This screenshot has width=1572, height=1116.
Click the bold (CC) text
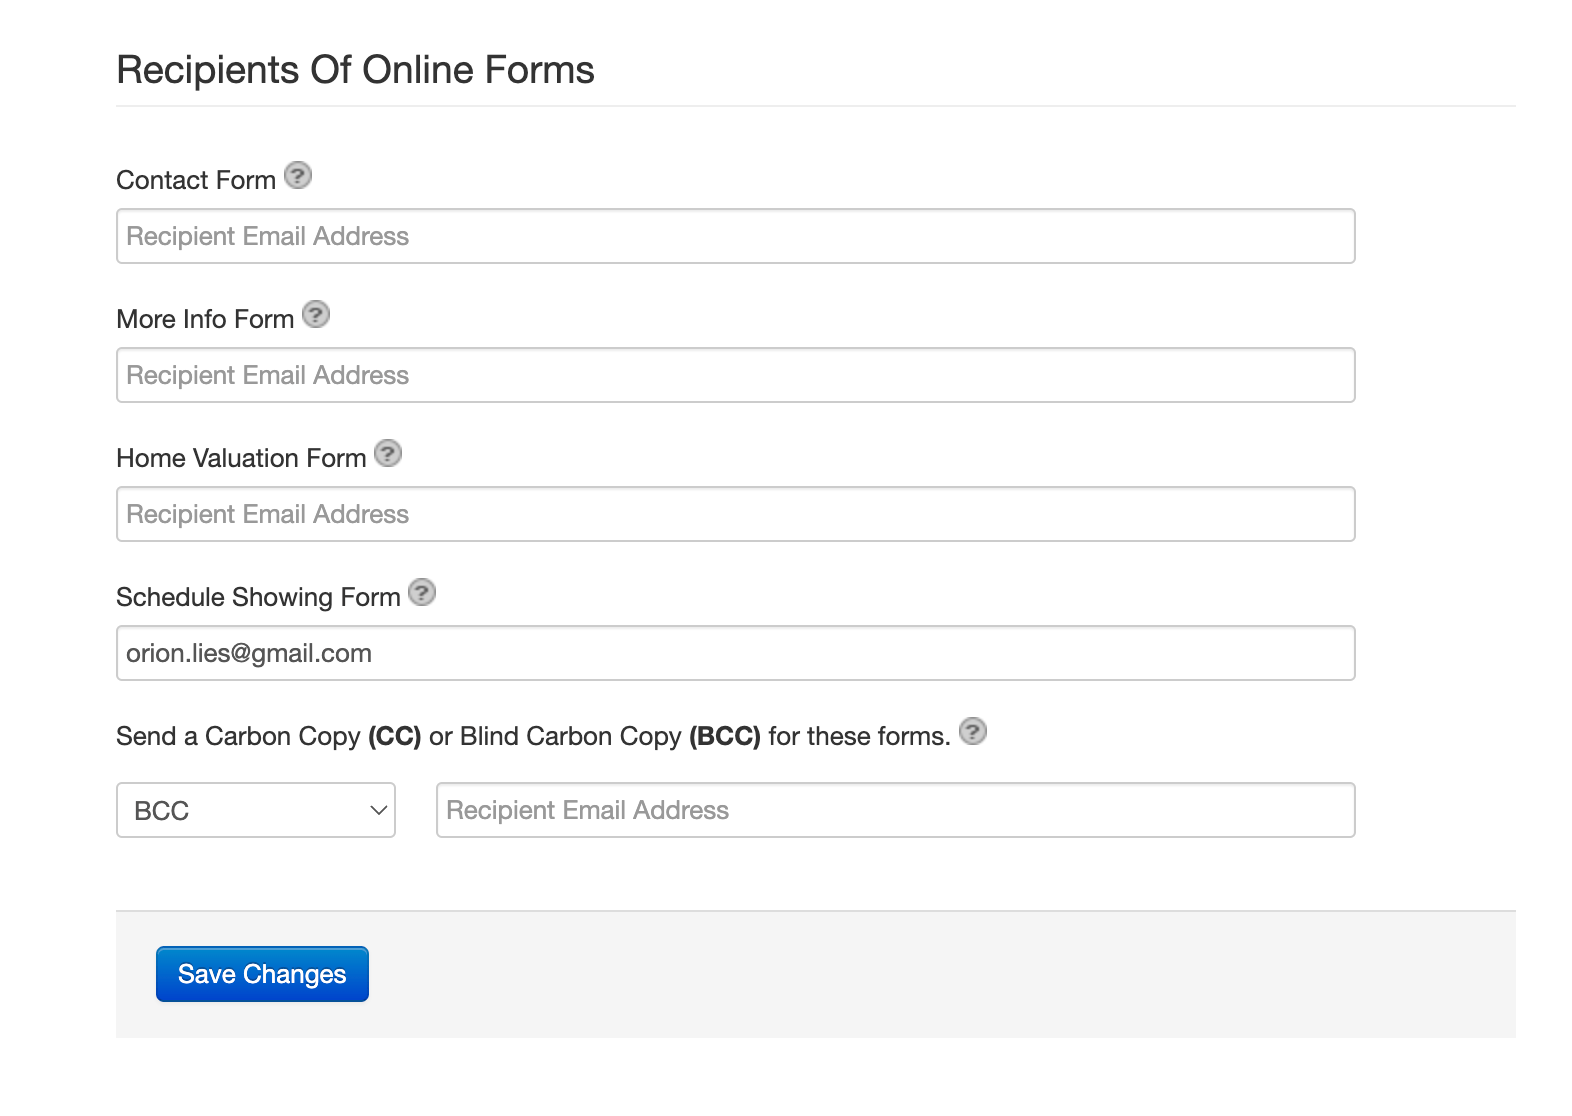394,736
